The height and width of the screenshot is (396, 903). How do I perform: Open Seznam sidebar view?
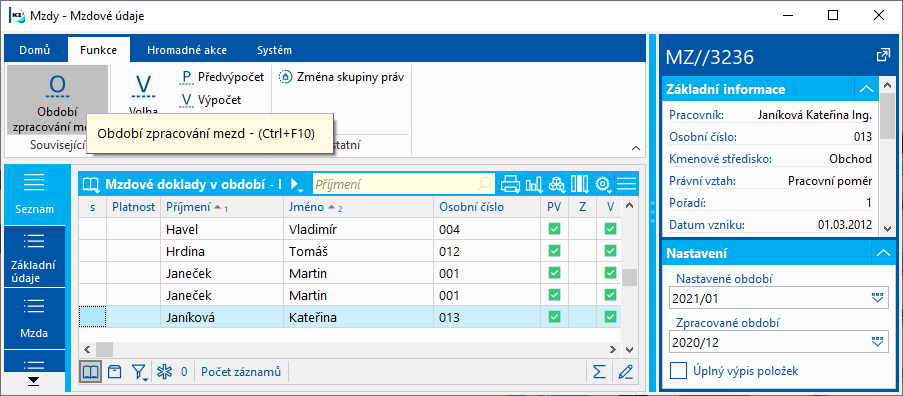click(34, 196)
